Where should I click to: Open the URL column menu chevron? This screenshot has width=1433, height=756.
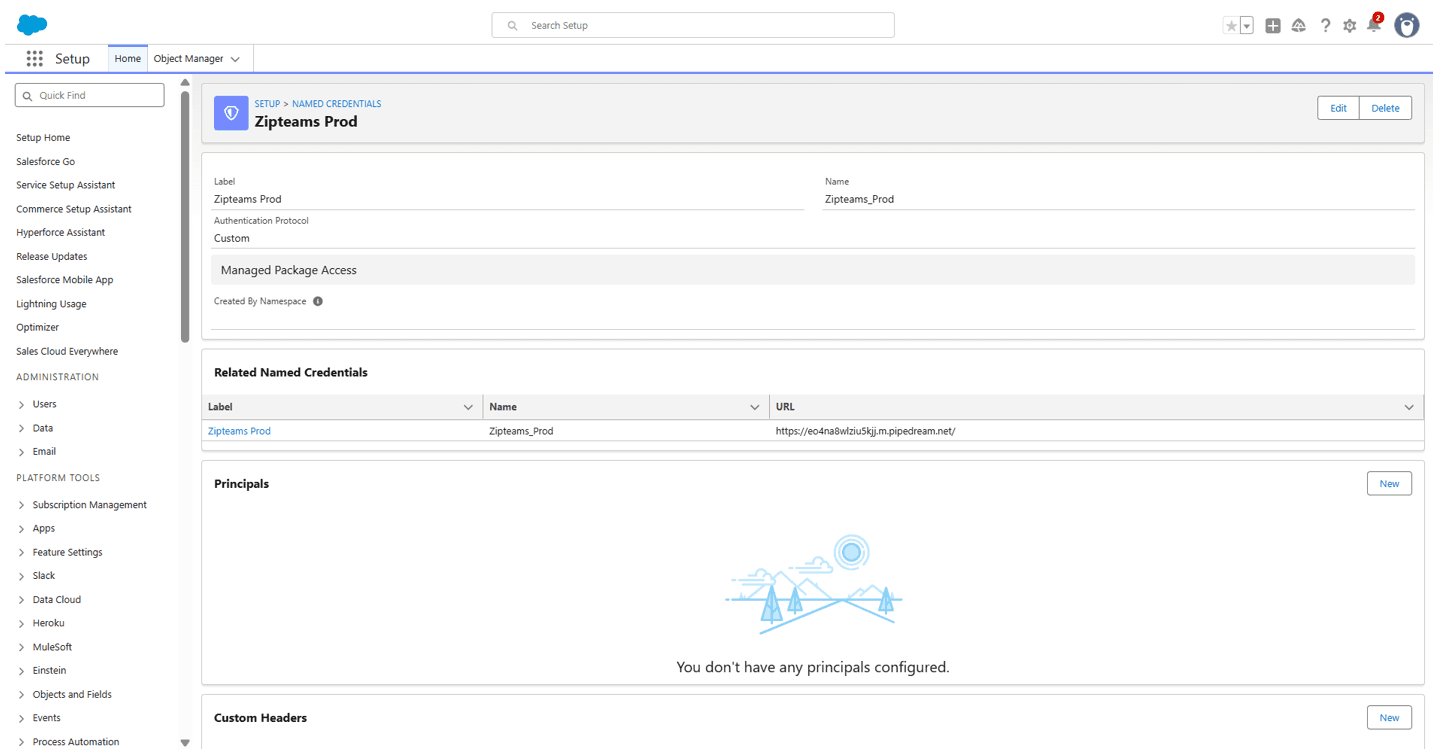1409,407
